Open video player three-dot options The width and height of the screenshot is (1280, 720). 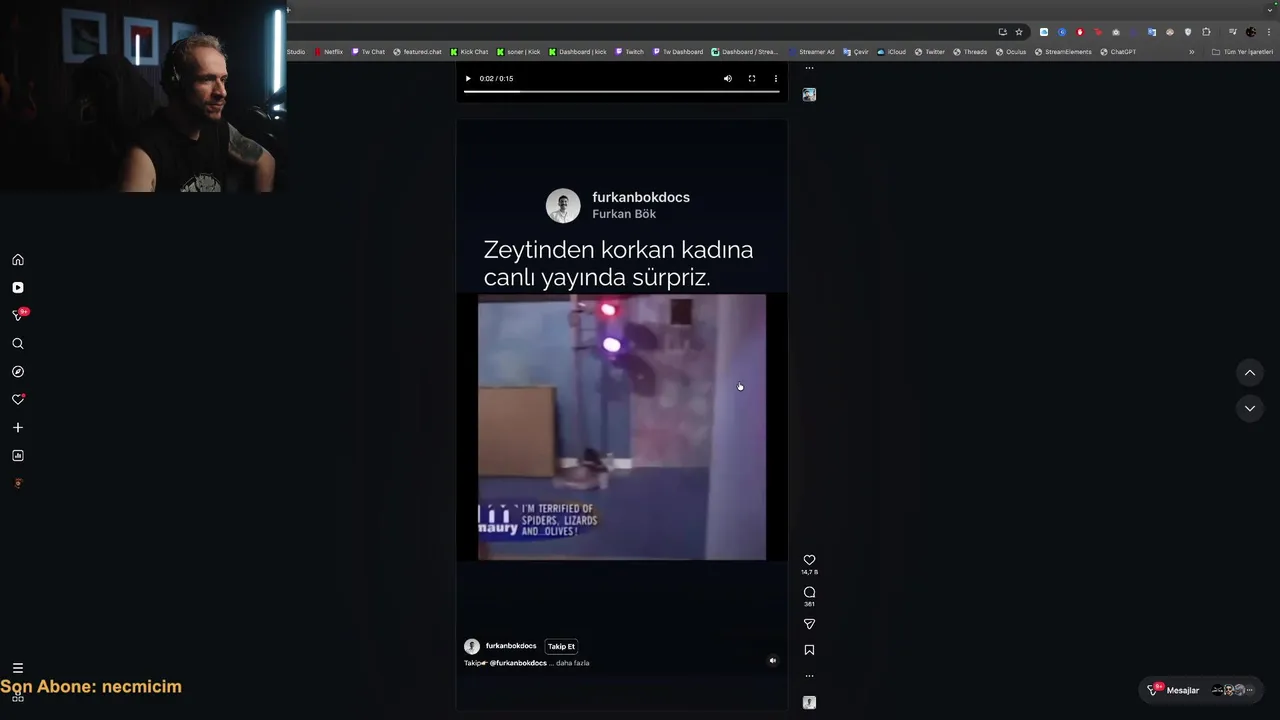pos(776,78)
